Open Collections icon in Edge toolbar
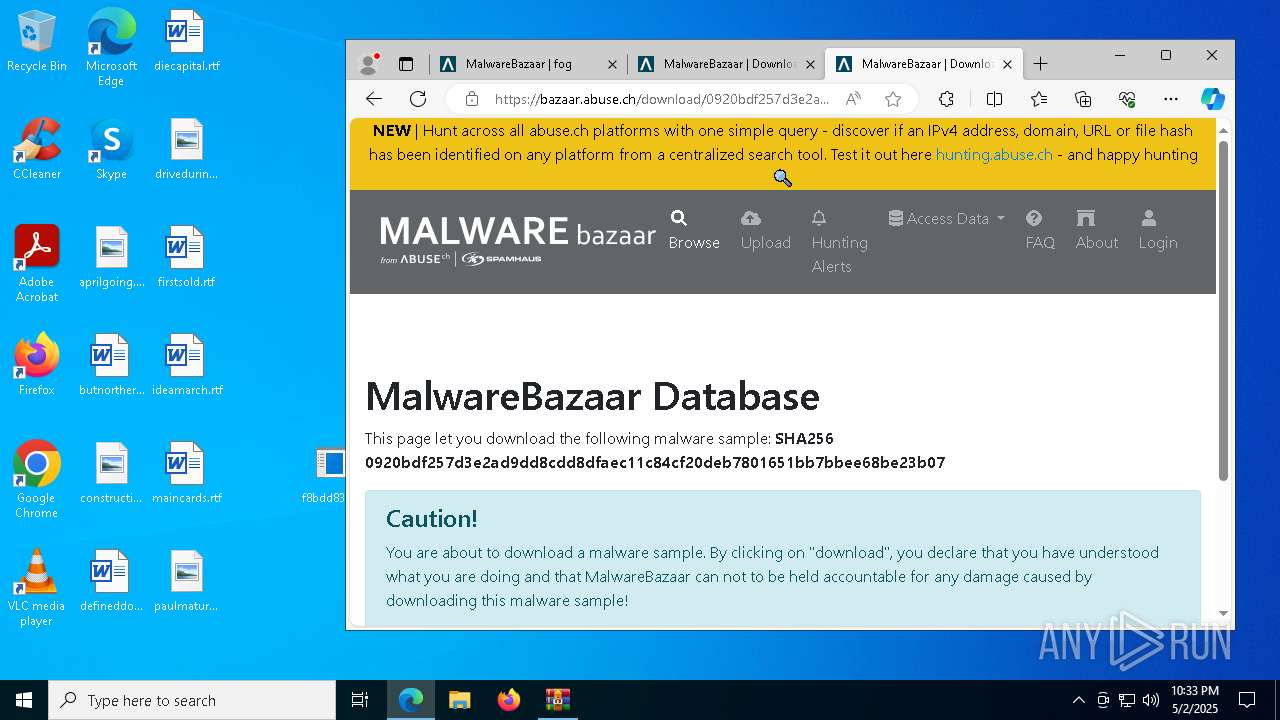This screenshot has height=720, width=1280. pos(1083,99)
